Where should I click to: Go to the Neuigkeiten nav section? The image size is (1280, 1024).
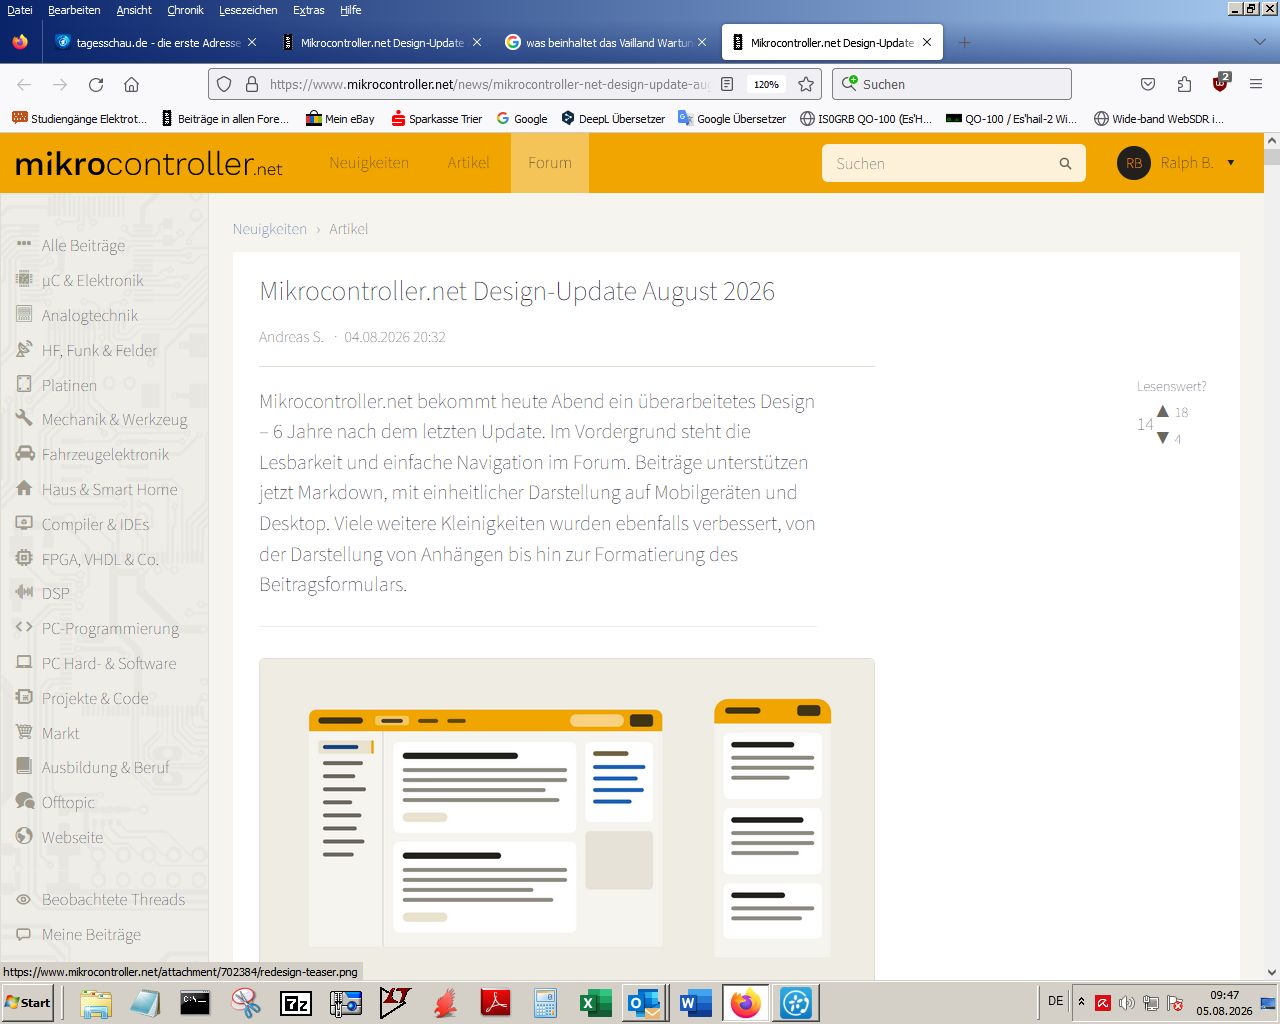click(x=369, y=163)
